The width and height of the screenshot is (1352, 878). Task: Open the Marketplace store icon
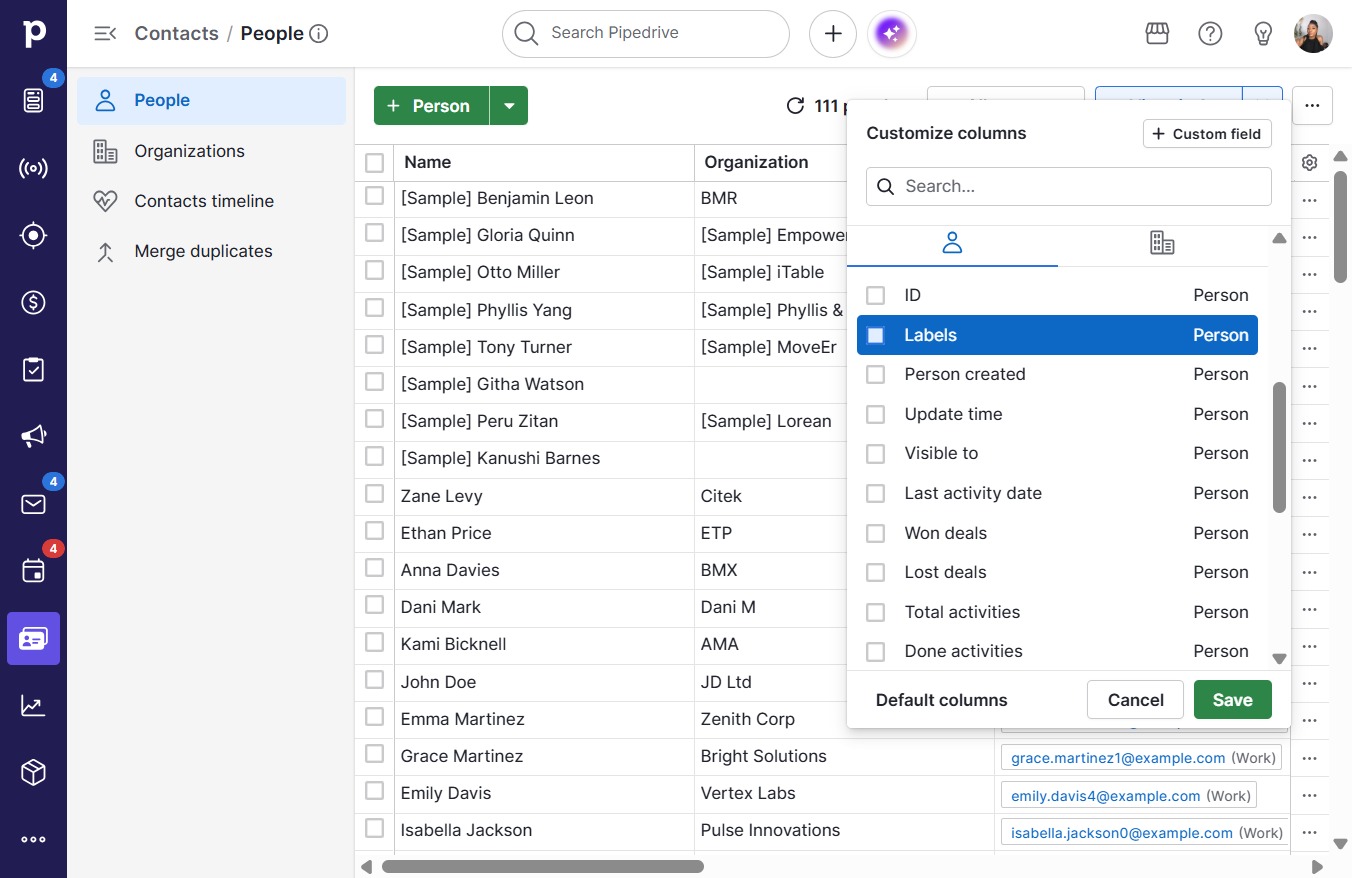pyautogui.click(x=1157, y=33)
